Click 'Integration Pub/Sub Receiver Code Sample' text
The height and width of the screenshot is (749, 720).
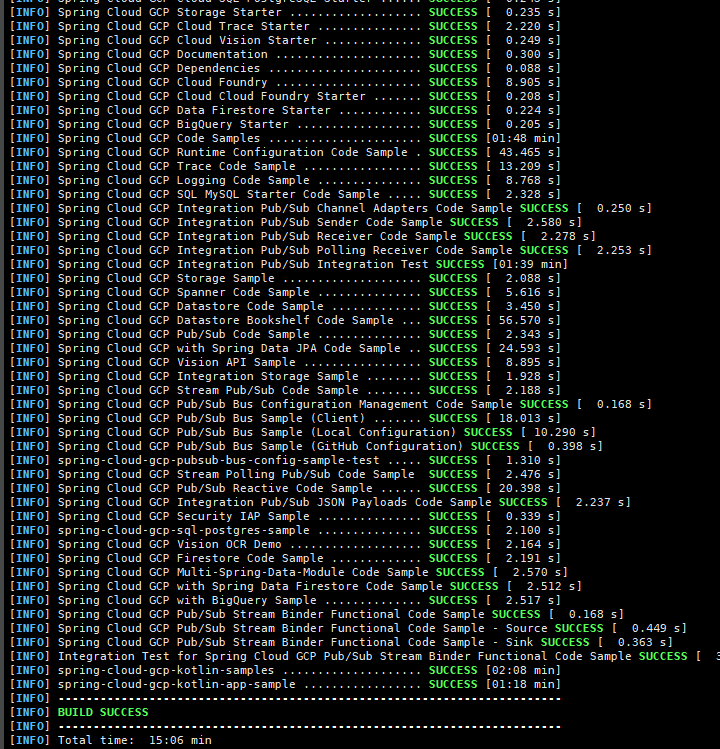[x=317, y=236]
